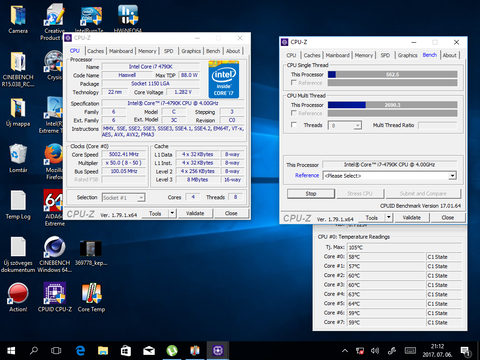Click the CPU Multi Thread progress bar
480x360 pixels.
[x=392, y=105]
